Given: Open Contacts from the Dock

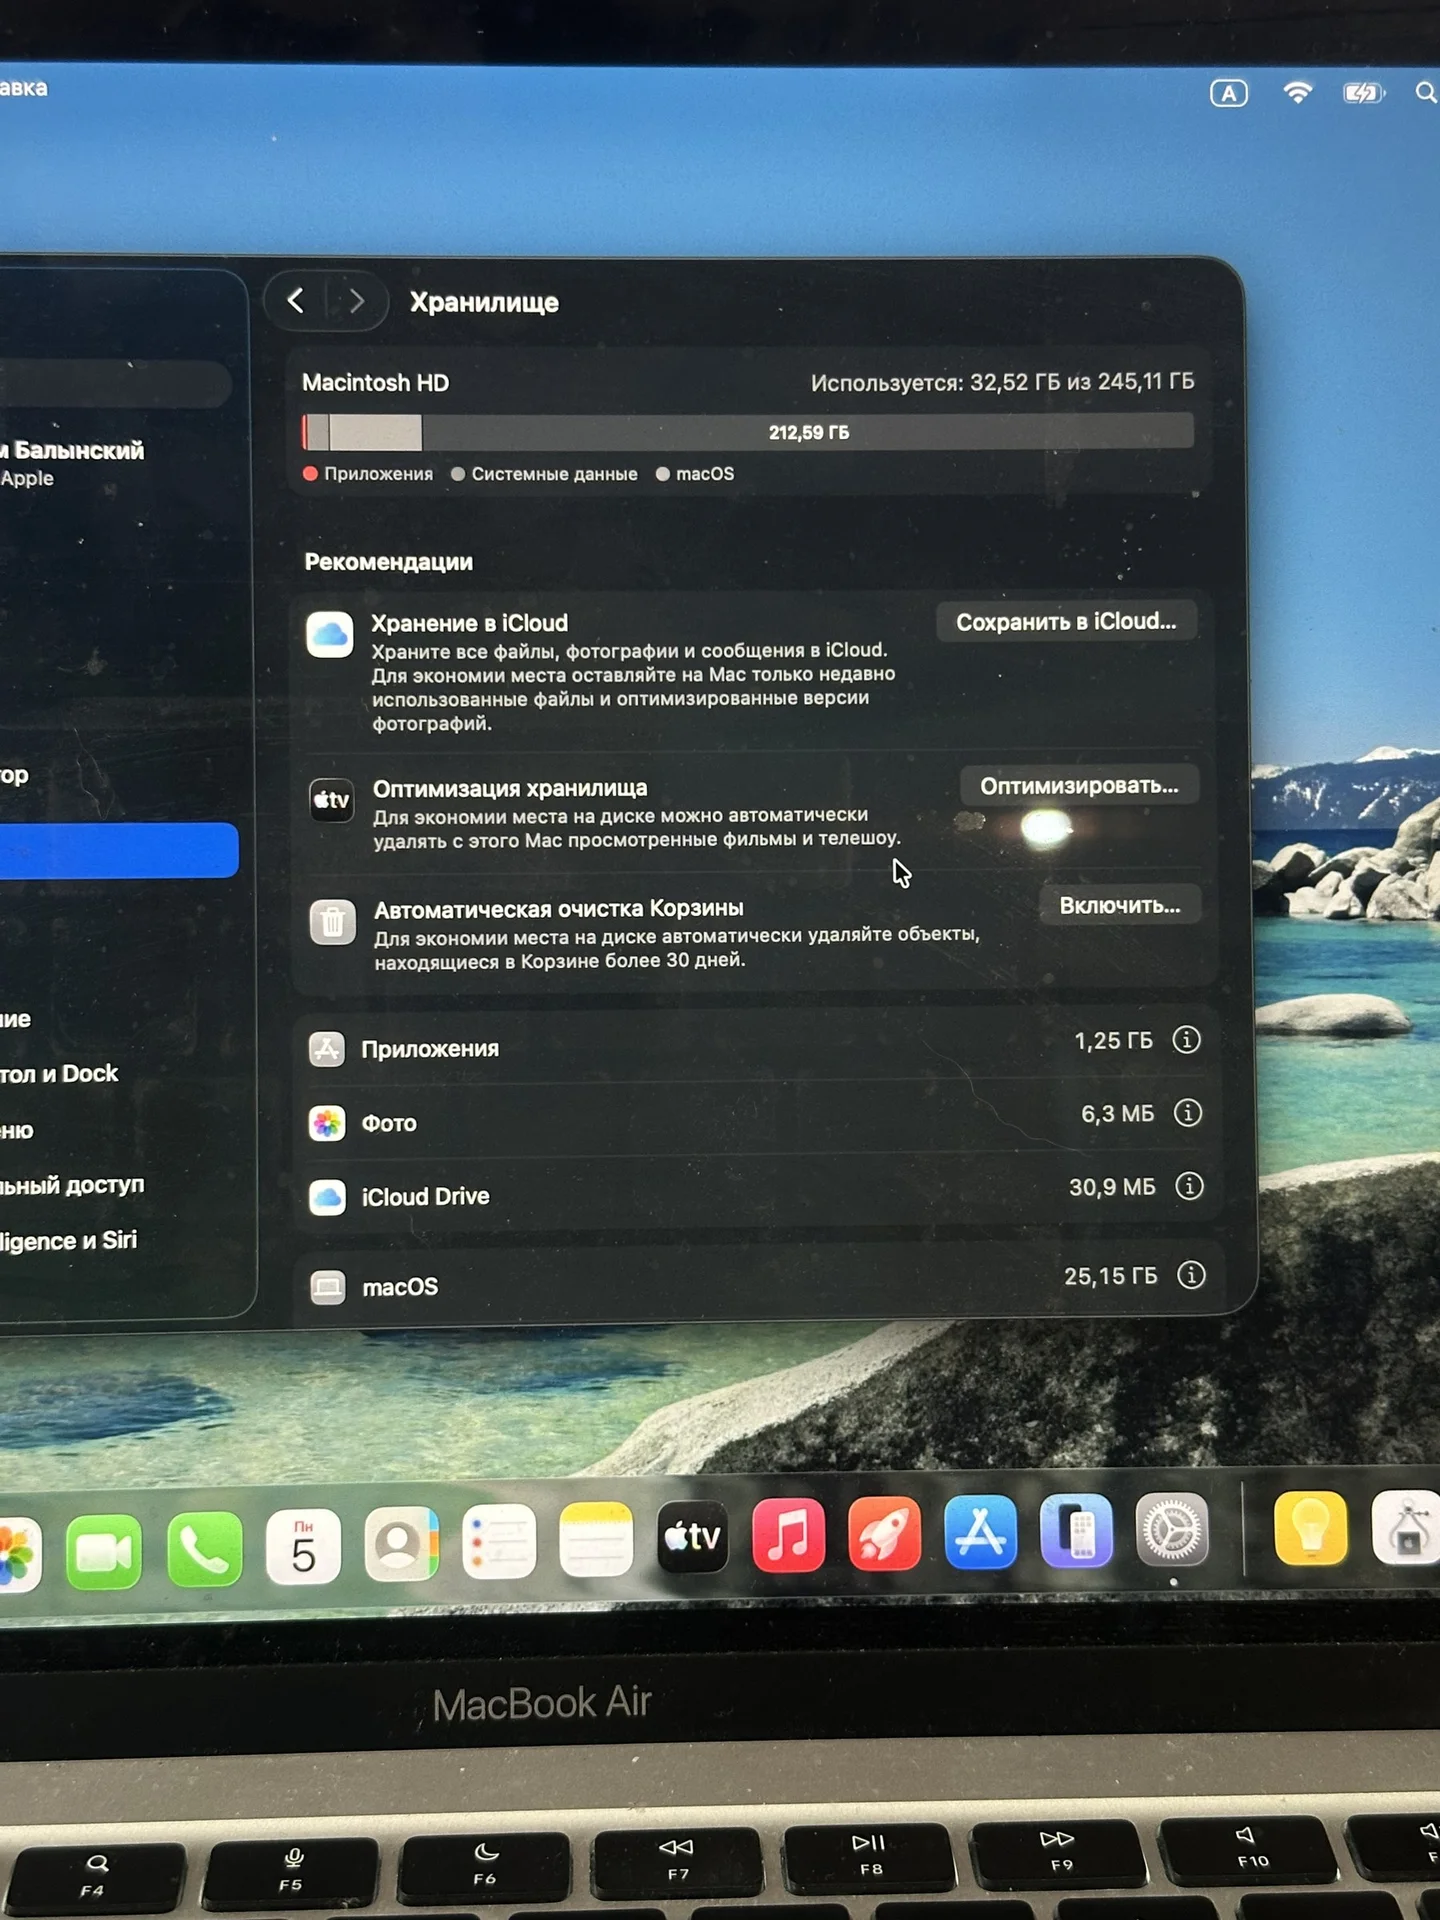Looking at the screenshot, I should point(401,1543).
